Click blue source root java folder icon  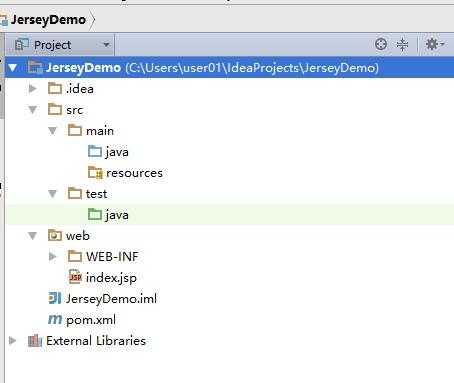pyautogui.click(x=95, y=151)
